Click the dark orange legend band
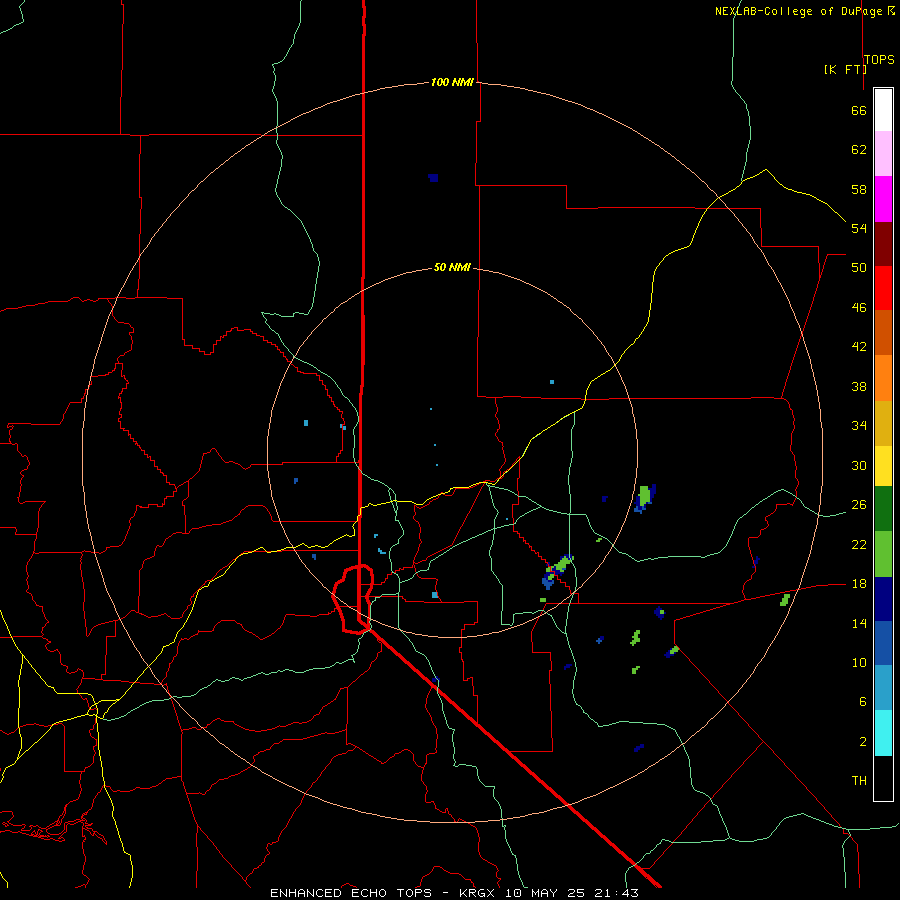 click(x=883, y=332)
